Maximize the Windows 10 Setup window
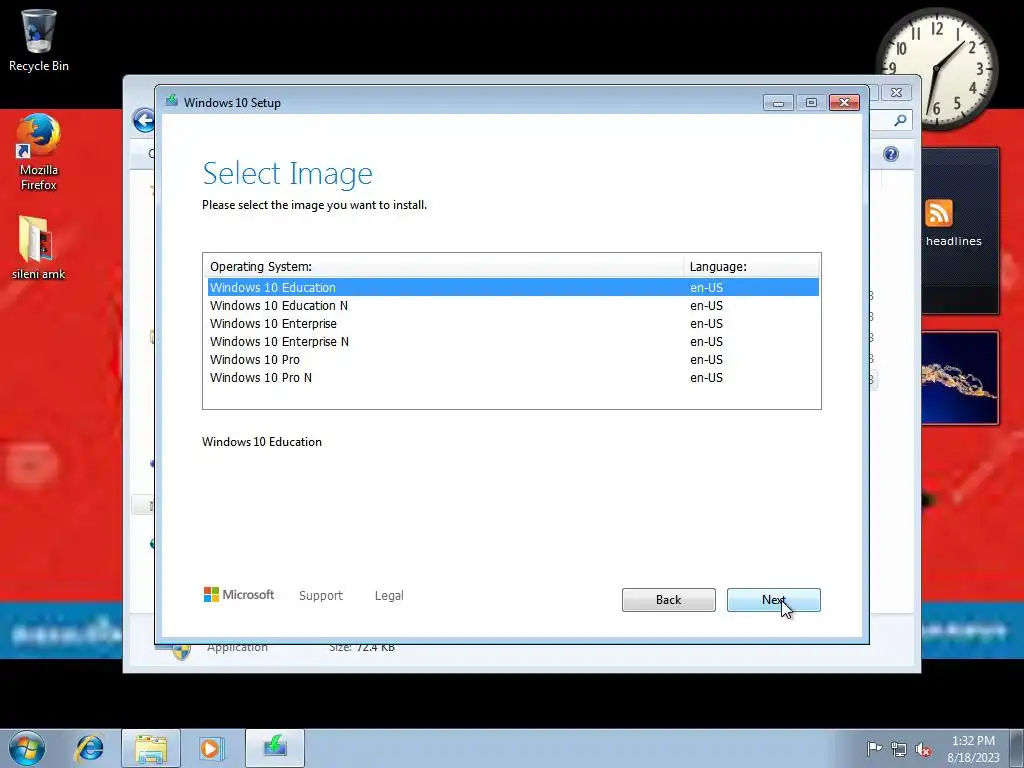The width and height of the screenshot is (1024, 768). tap(811, 103)
